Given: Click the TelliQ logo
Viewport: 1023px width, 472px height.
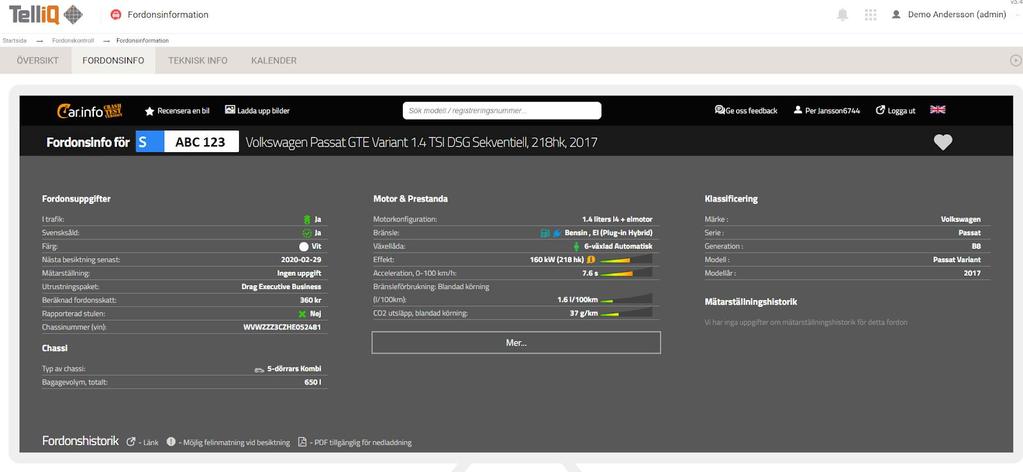Looking at the screenshot, I should (x=45, y=14).
